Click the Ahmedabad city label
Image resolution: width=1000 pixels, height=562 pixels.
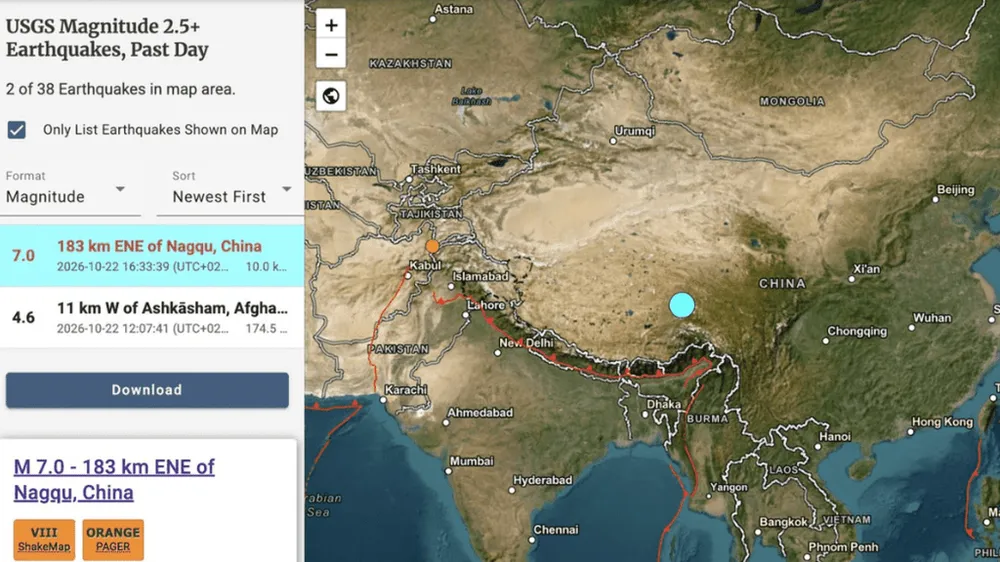click(480, 413)
